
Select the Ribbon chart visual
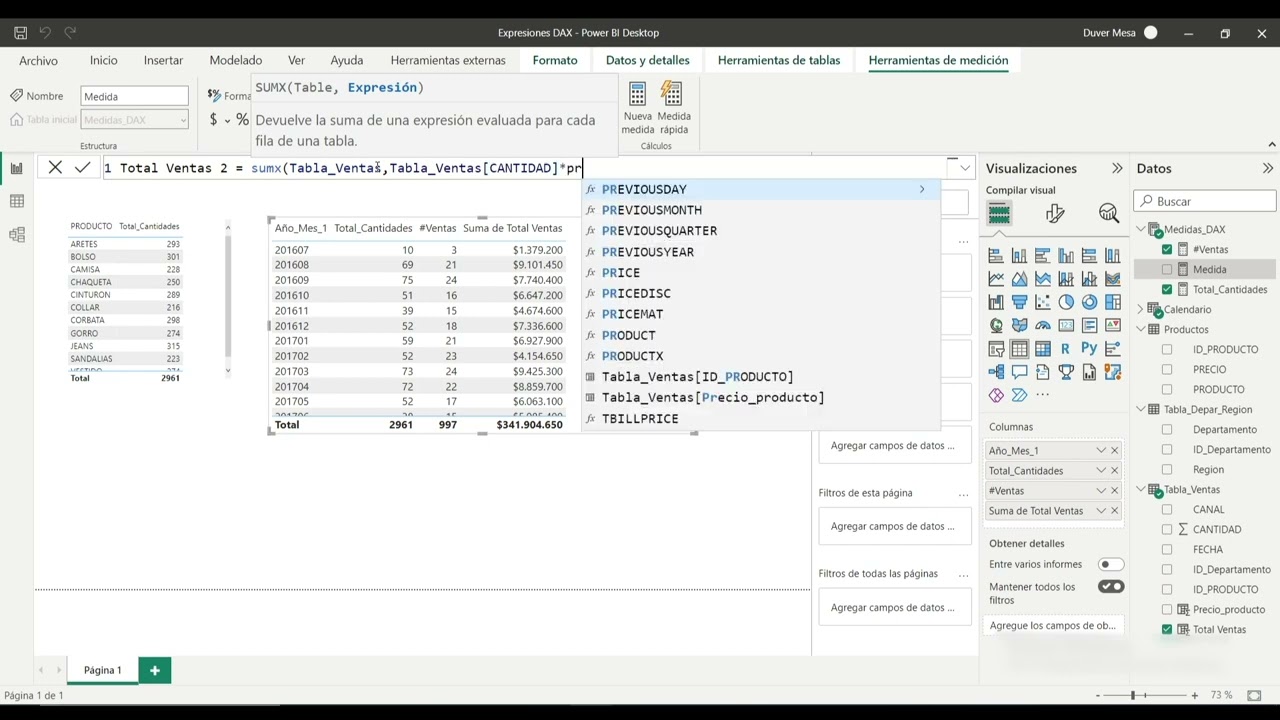(x=1113, y=279)
